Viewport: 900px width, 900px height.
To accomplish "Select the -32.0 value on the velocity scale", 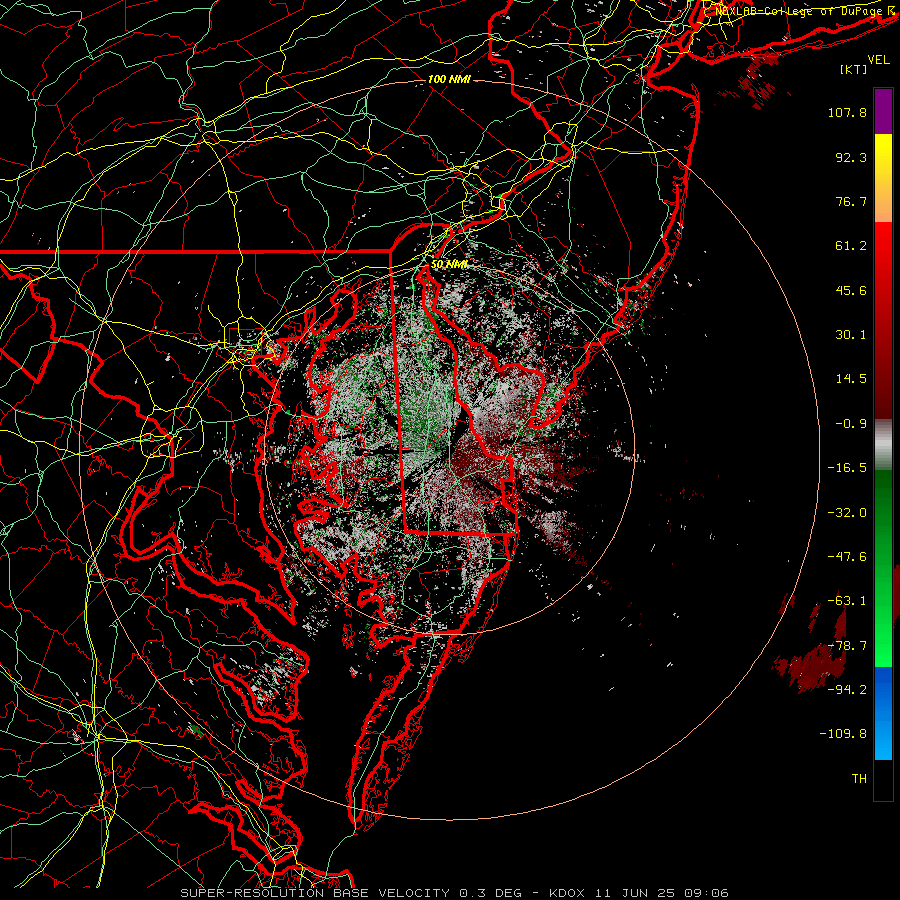I will click(847, 513).
